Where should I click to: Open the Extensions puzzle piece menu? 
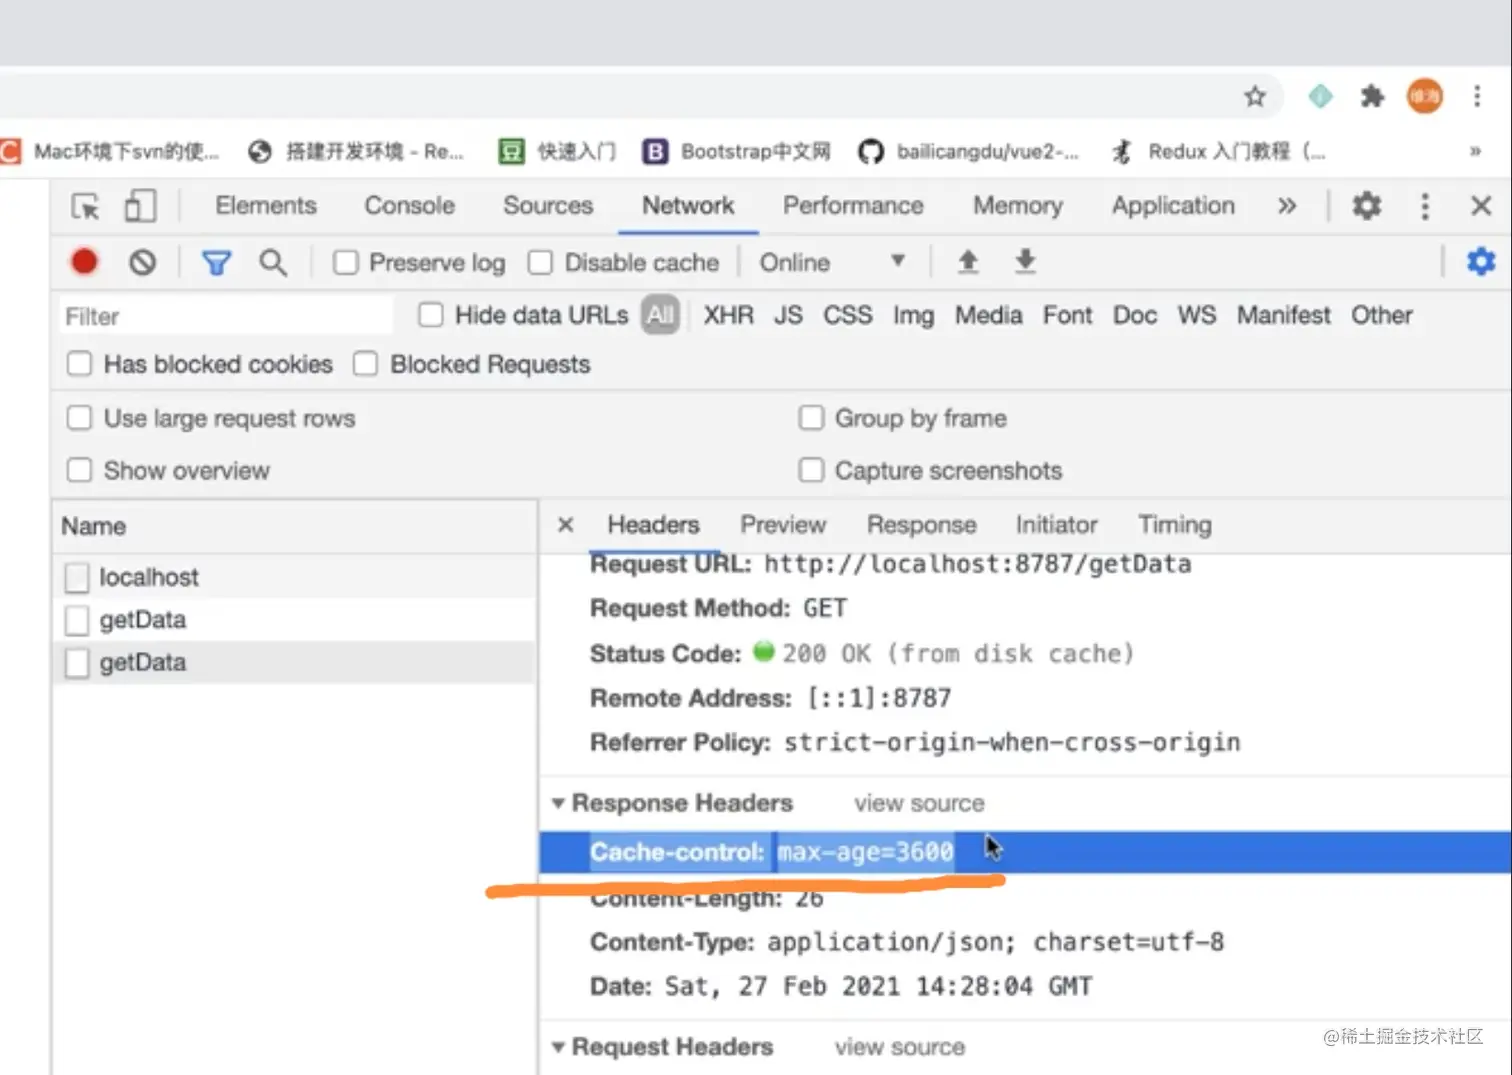[x=1372, y=96]
